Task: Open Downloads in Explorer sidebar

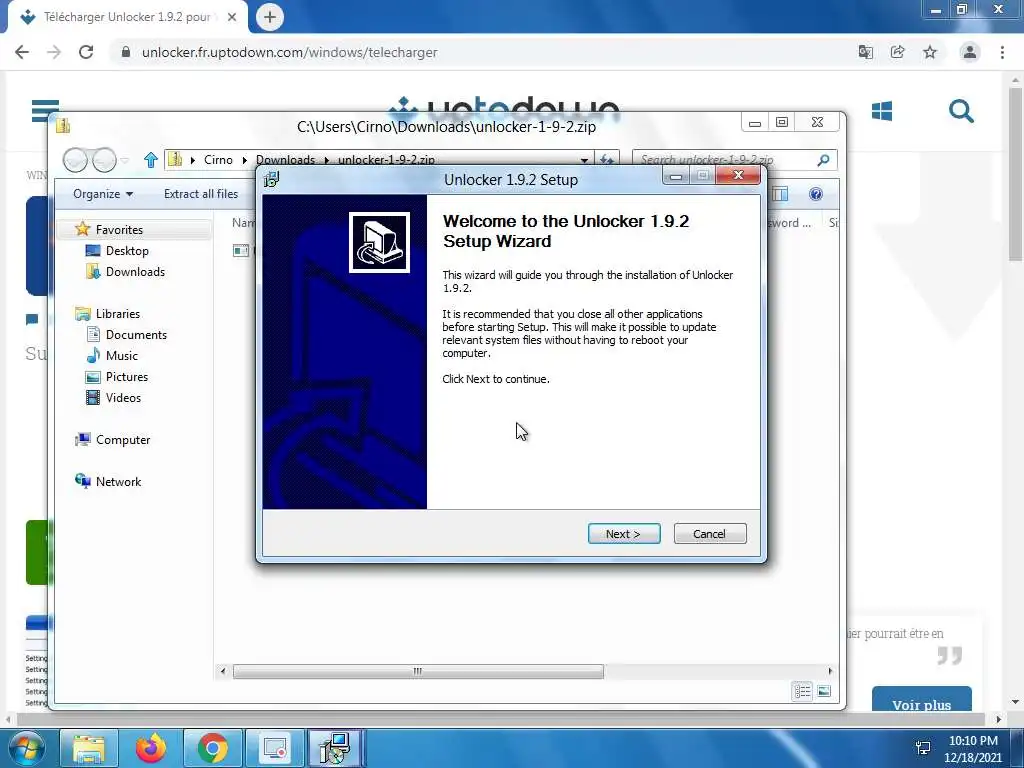Action: (x=135, y=272)
